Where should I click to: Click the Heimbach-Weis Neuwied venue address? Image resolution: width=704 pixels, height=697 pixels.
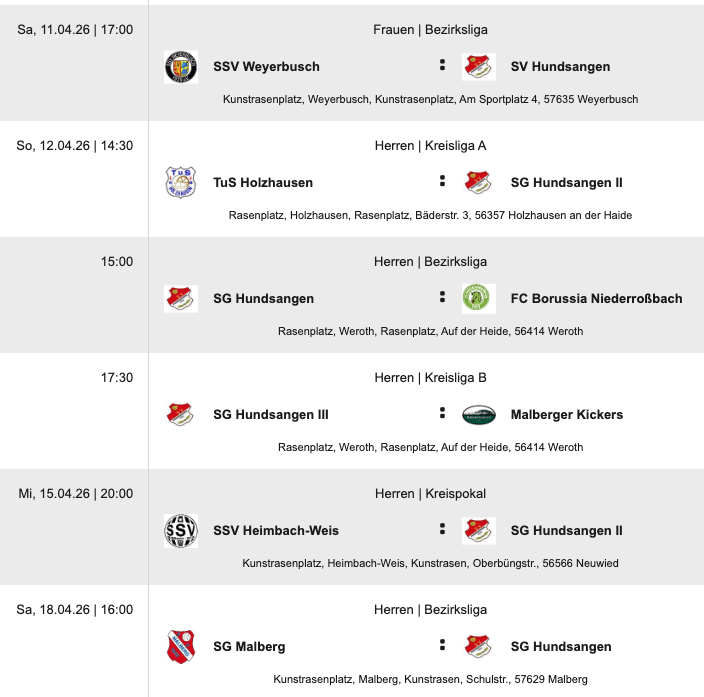coord(430,563)
